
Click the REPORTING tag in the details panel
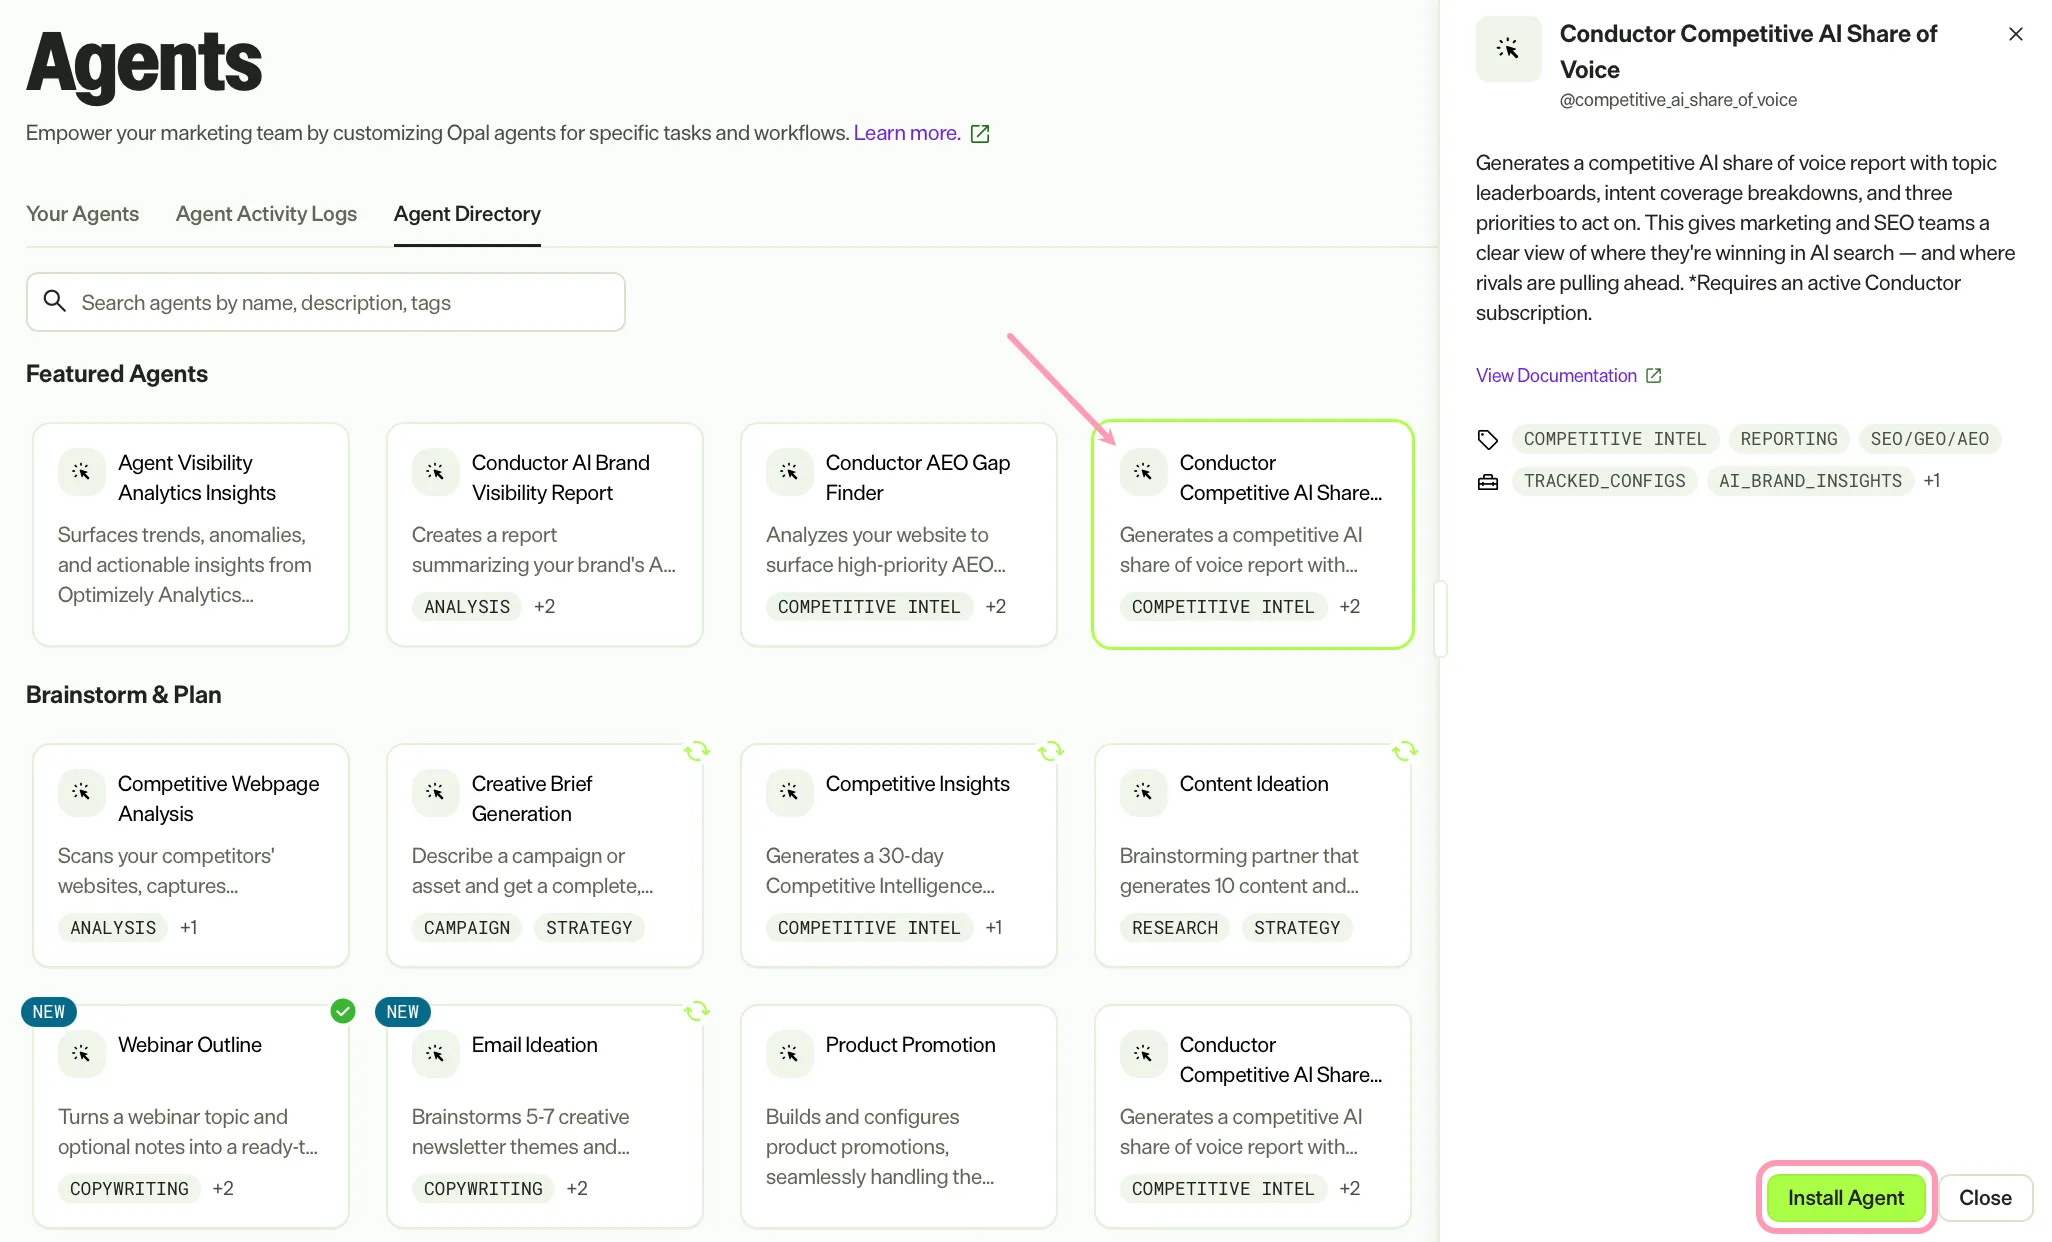click(1789, 439)
